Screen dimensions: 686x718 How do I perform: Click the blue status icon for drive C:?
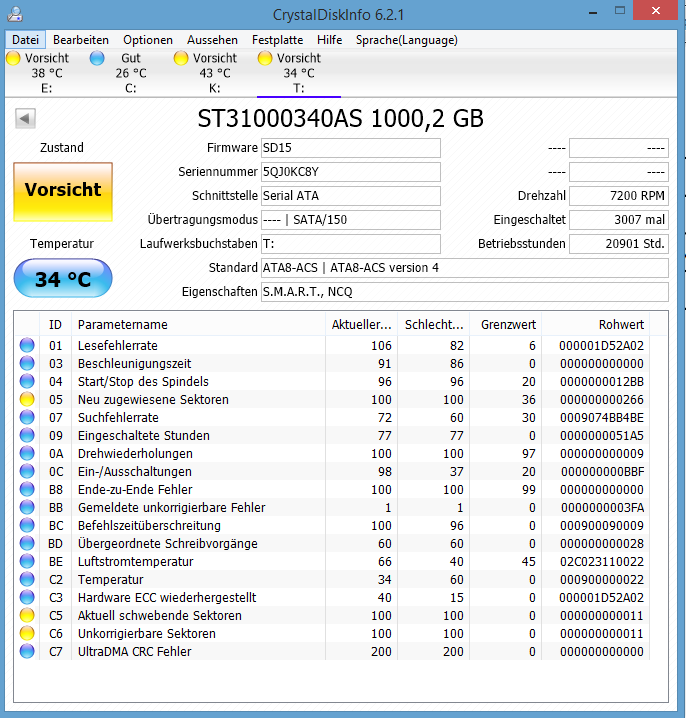97,58
